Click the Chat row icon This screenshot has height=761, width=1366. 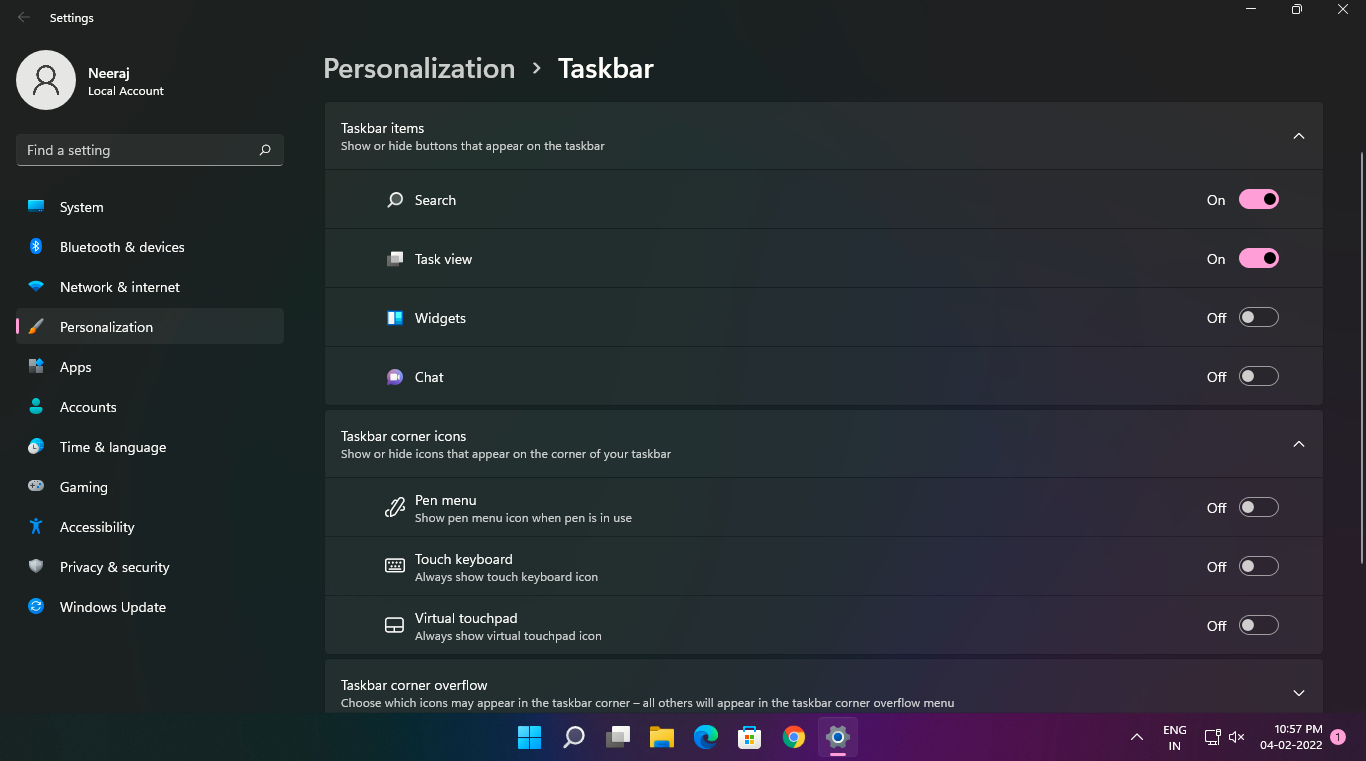click(x=395, y=377)
